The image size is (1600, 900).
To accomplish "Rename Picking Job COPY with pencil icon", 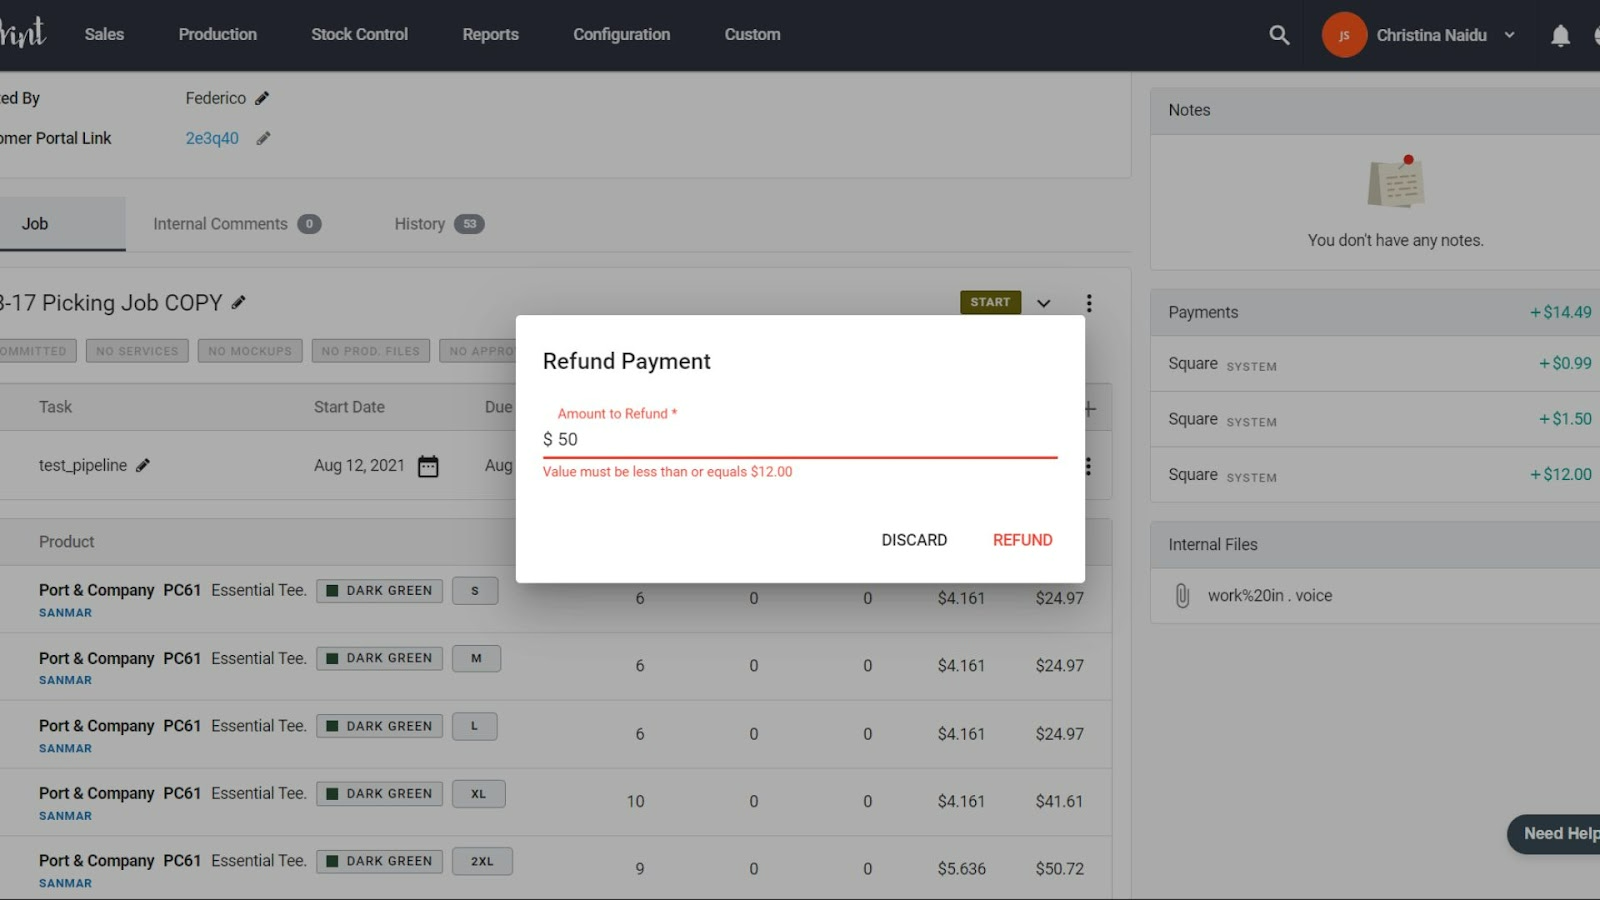I will tap(238, 302).
